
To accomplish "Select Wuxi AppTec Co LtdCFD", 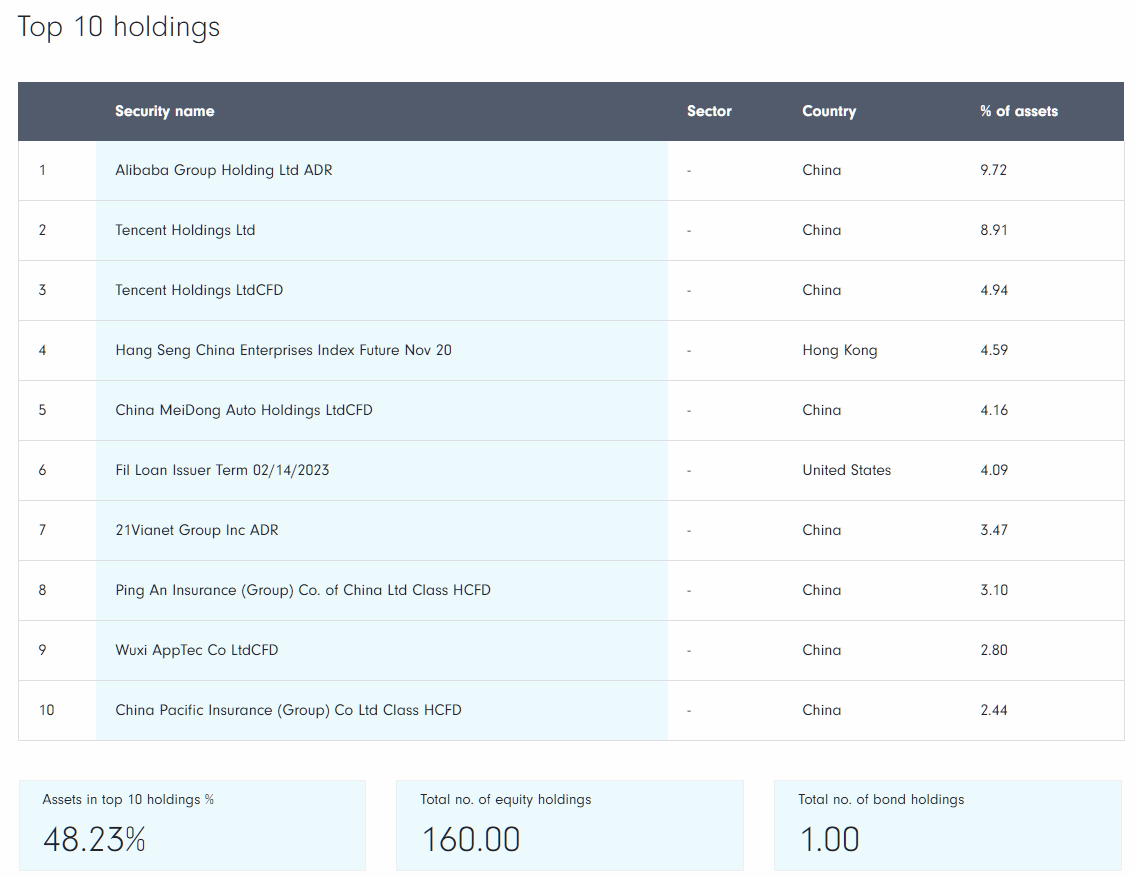I will [197, 650].
